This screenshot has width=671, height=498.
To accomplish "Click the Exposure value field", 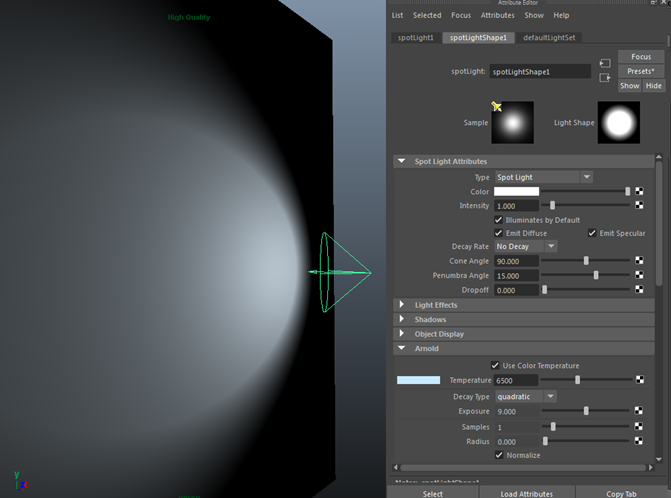I will pyautogui.click(x=516, y=412).
